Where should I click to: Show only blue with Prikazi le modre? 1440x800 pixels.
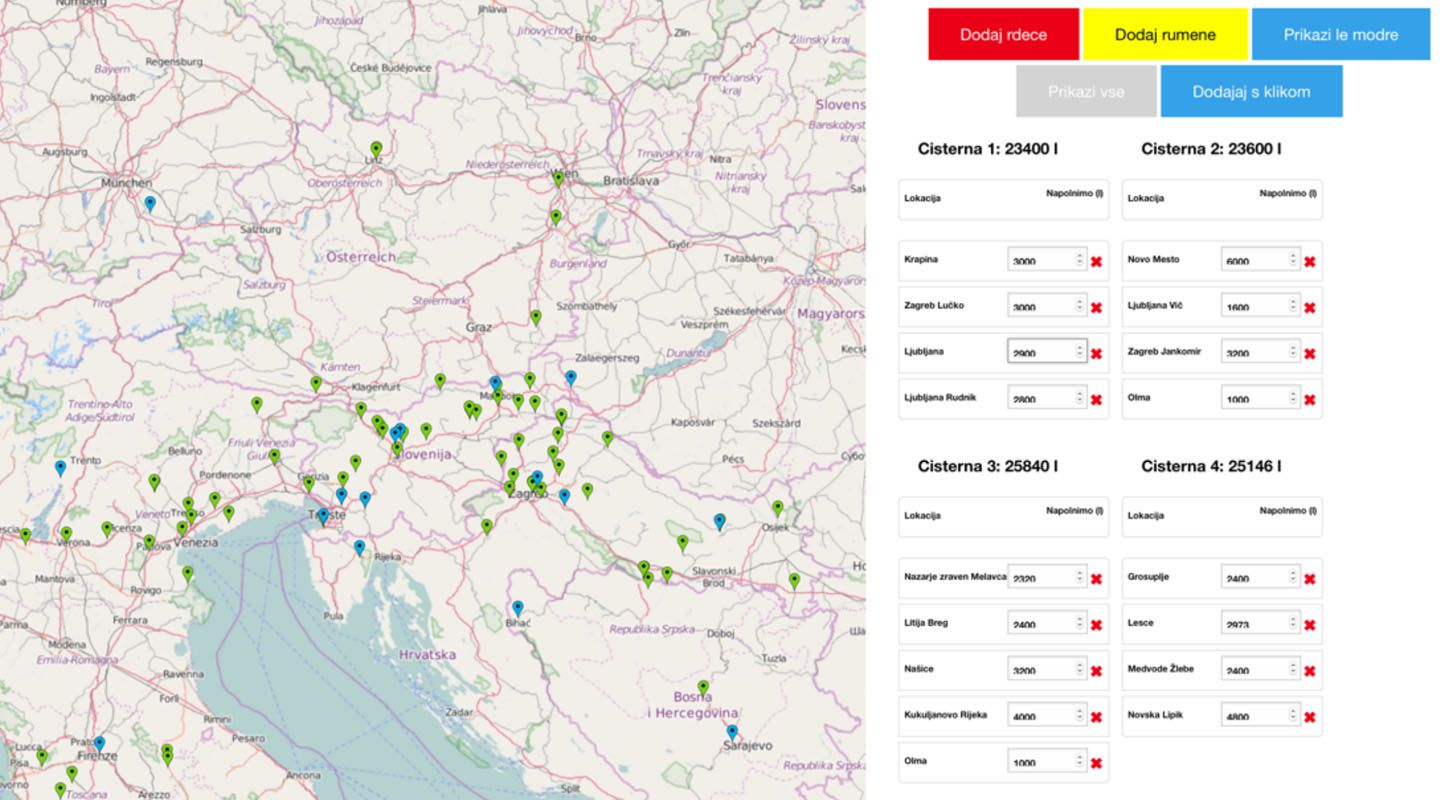click(x=1341, y=35)
